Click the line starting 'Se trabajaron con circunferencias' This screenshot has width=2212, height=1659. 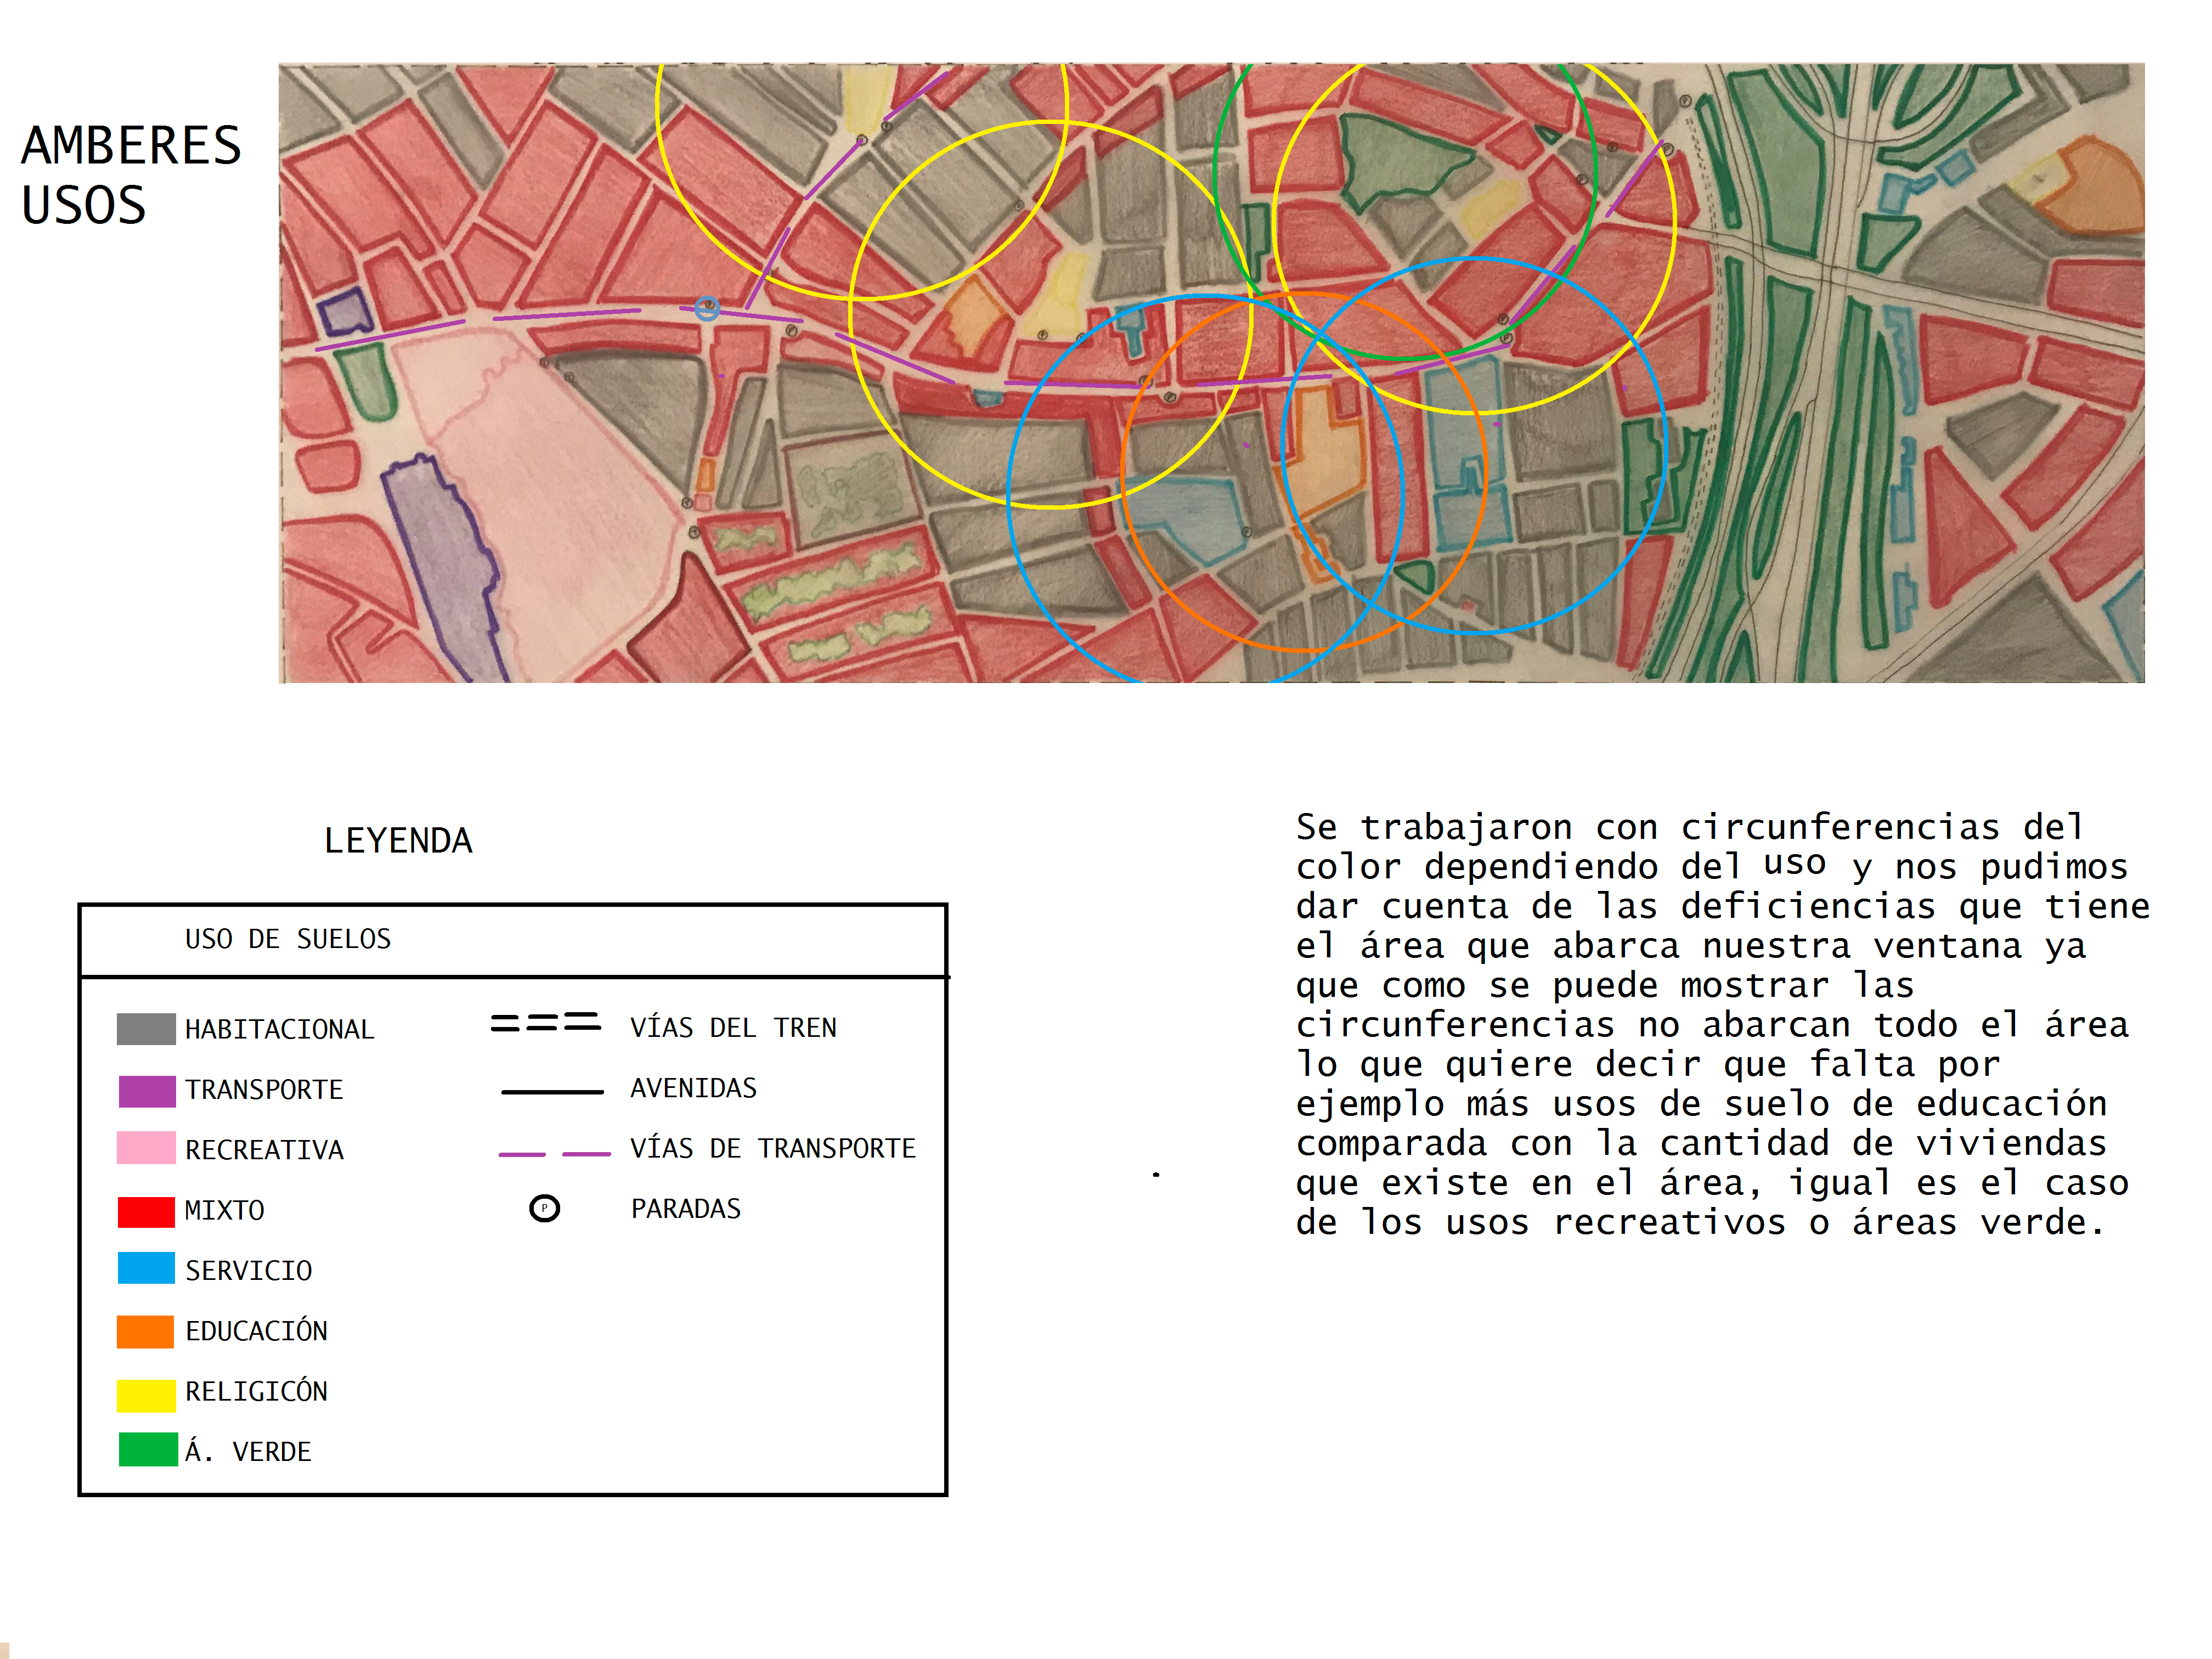1689,827
